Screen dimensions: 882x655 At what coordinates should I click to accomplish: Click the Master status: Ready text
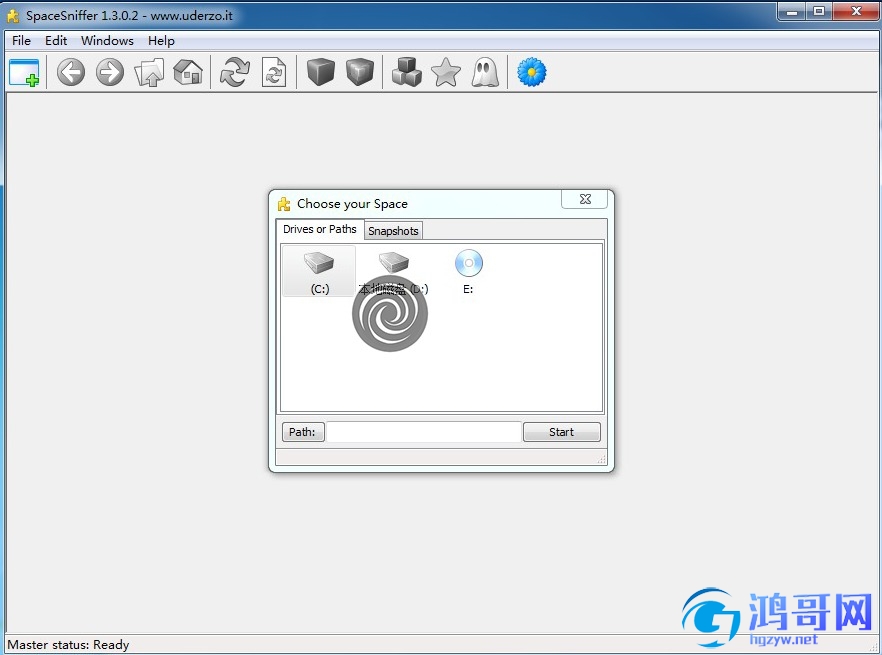coord(68,645)
